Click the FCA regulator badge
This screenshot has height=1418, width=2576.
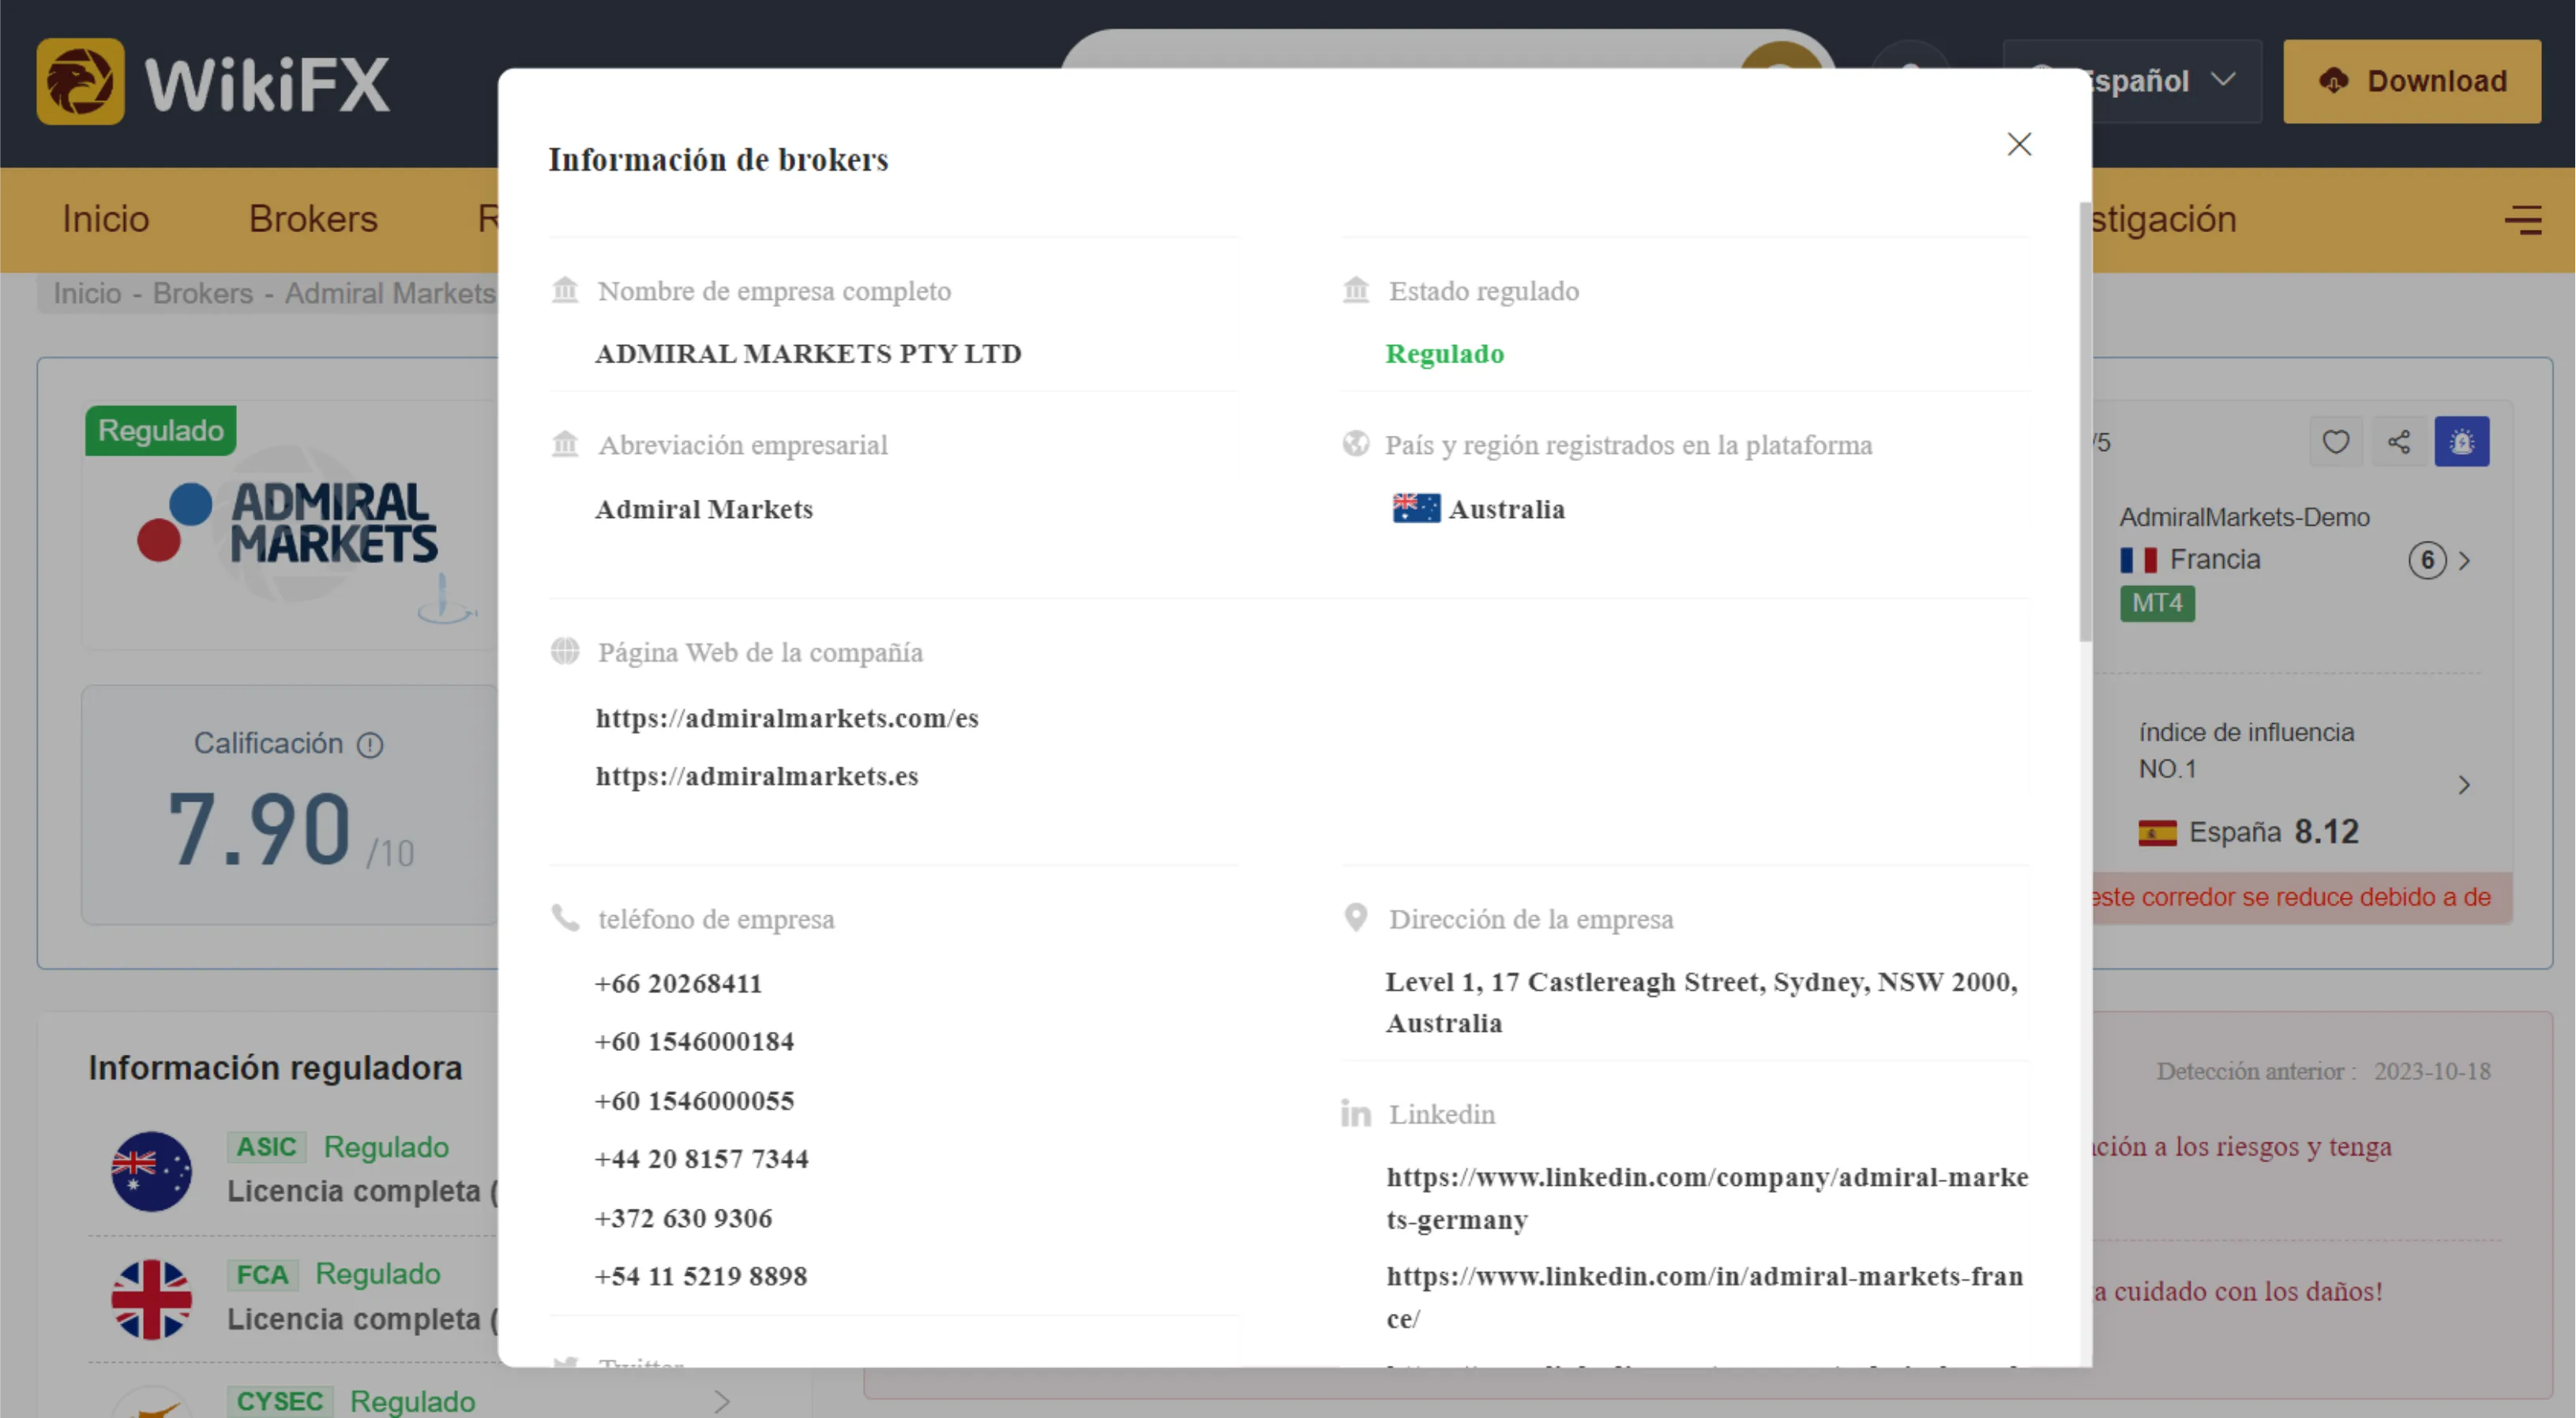tap(262, 1274)
